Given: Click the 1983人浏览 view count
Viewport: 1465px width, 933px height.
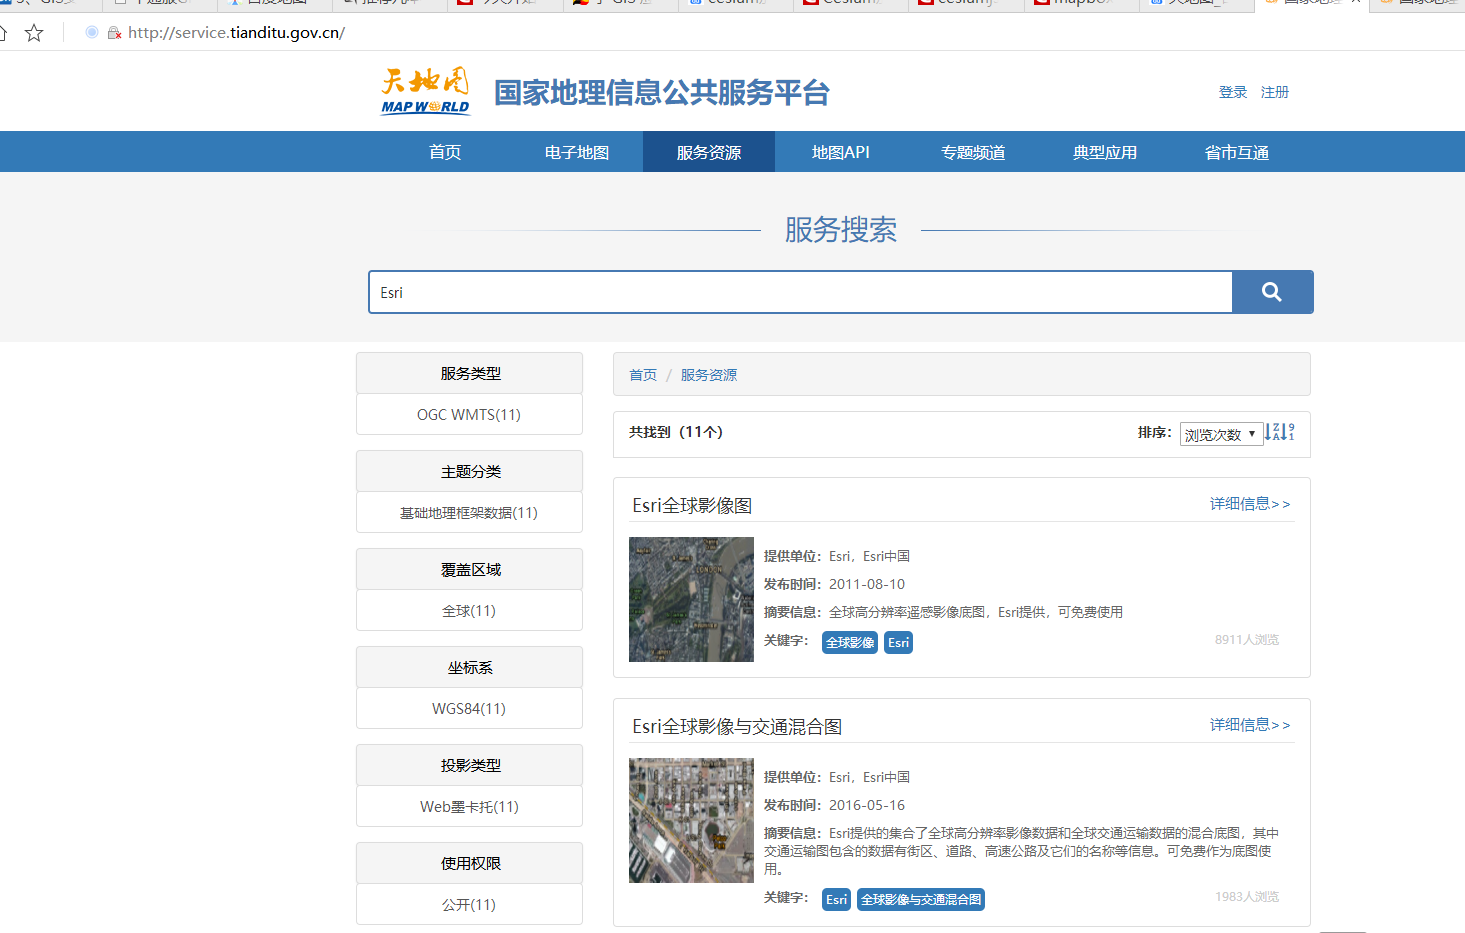Looking at the screenshot, I should [1247, 897].
